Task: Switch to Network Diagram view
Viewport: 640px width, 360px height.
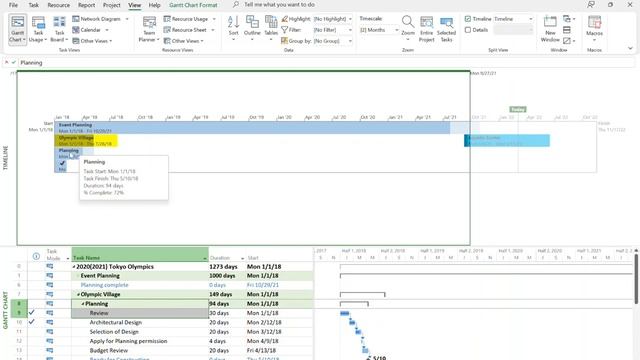Action: 100,19
